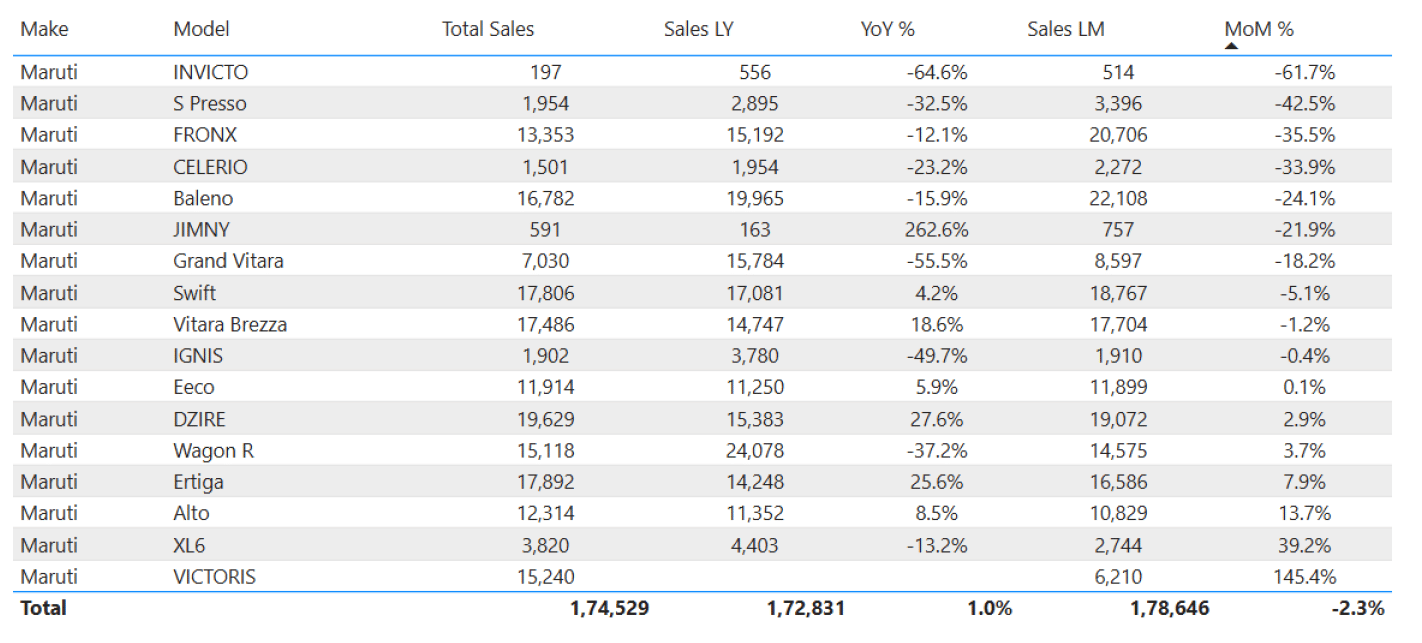Select the Sales LY column header
Screen dimensions: 1422x643
tap(698, 29)
